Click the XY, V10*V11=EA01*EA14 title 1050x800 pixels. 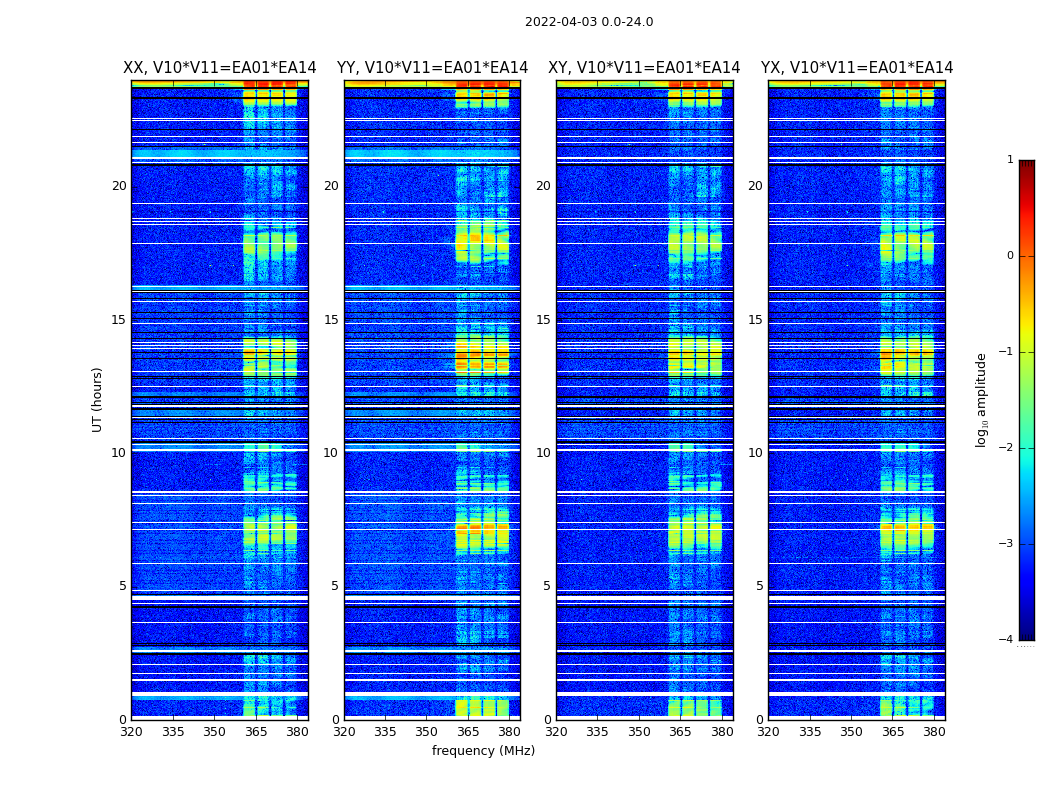[x=644, y=68]
